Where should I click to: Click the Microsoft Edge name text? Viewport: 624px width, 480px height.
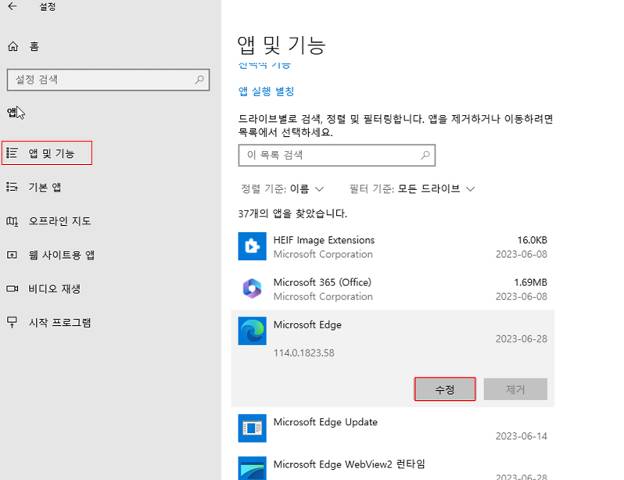pyautogui.click(x=307, y=325)
